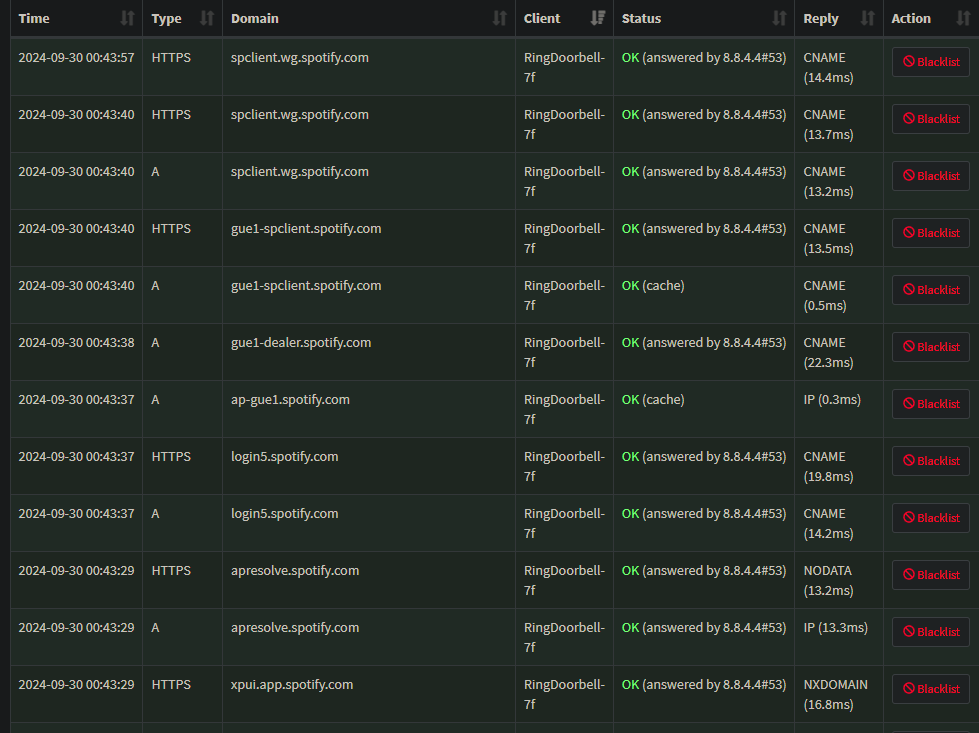Sort the table by the Client column
The image size is (979, 733).
point(564,19)
